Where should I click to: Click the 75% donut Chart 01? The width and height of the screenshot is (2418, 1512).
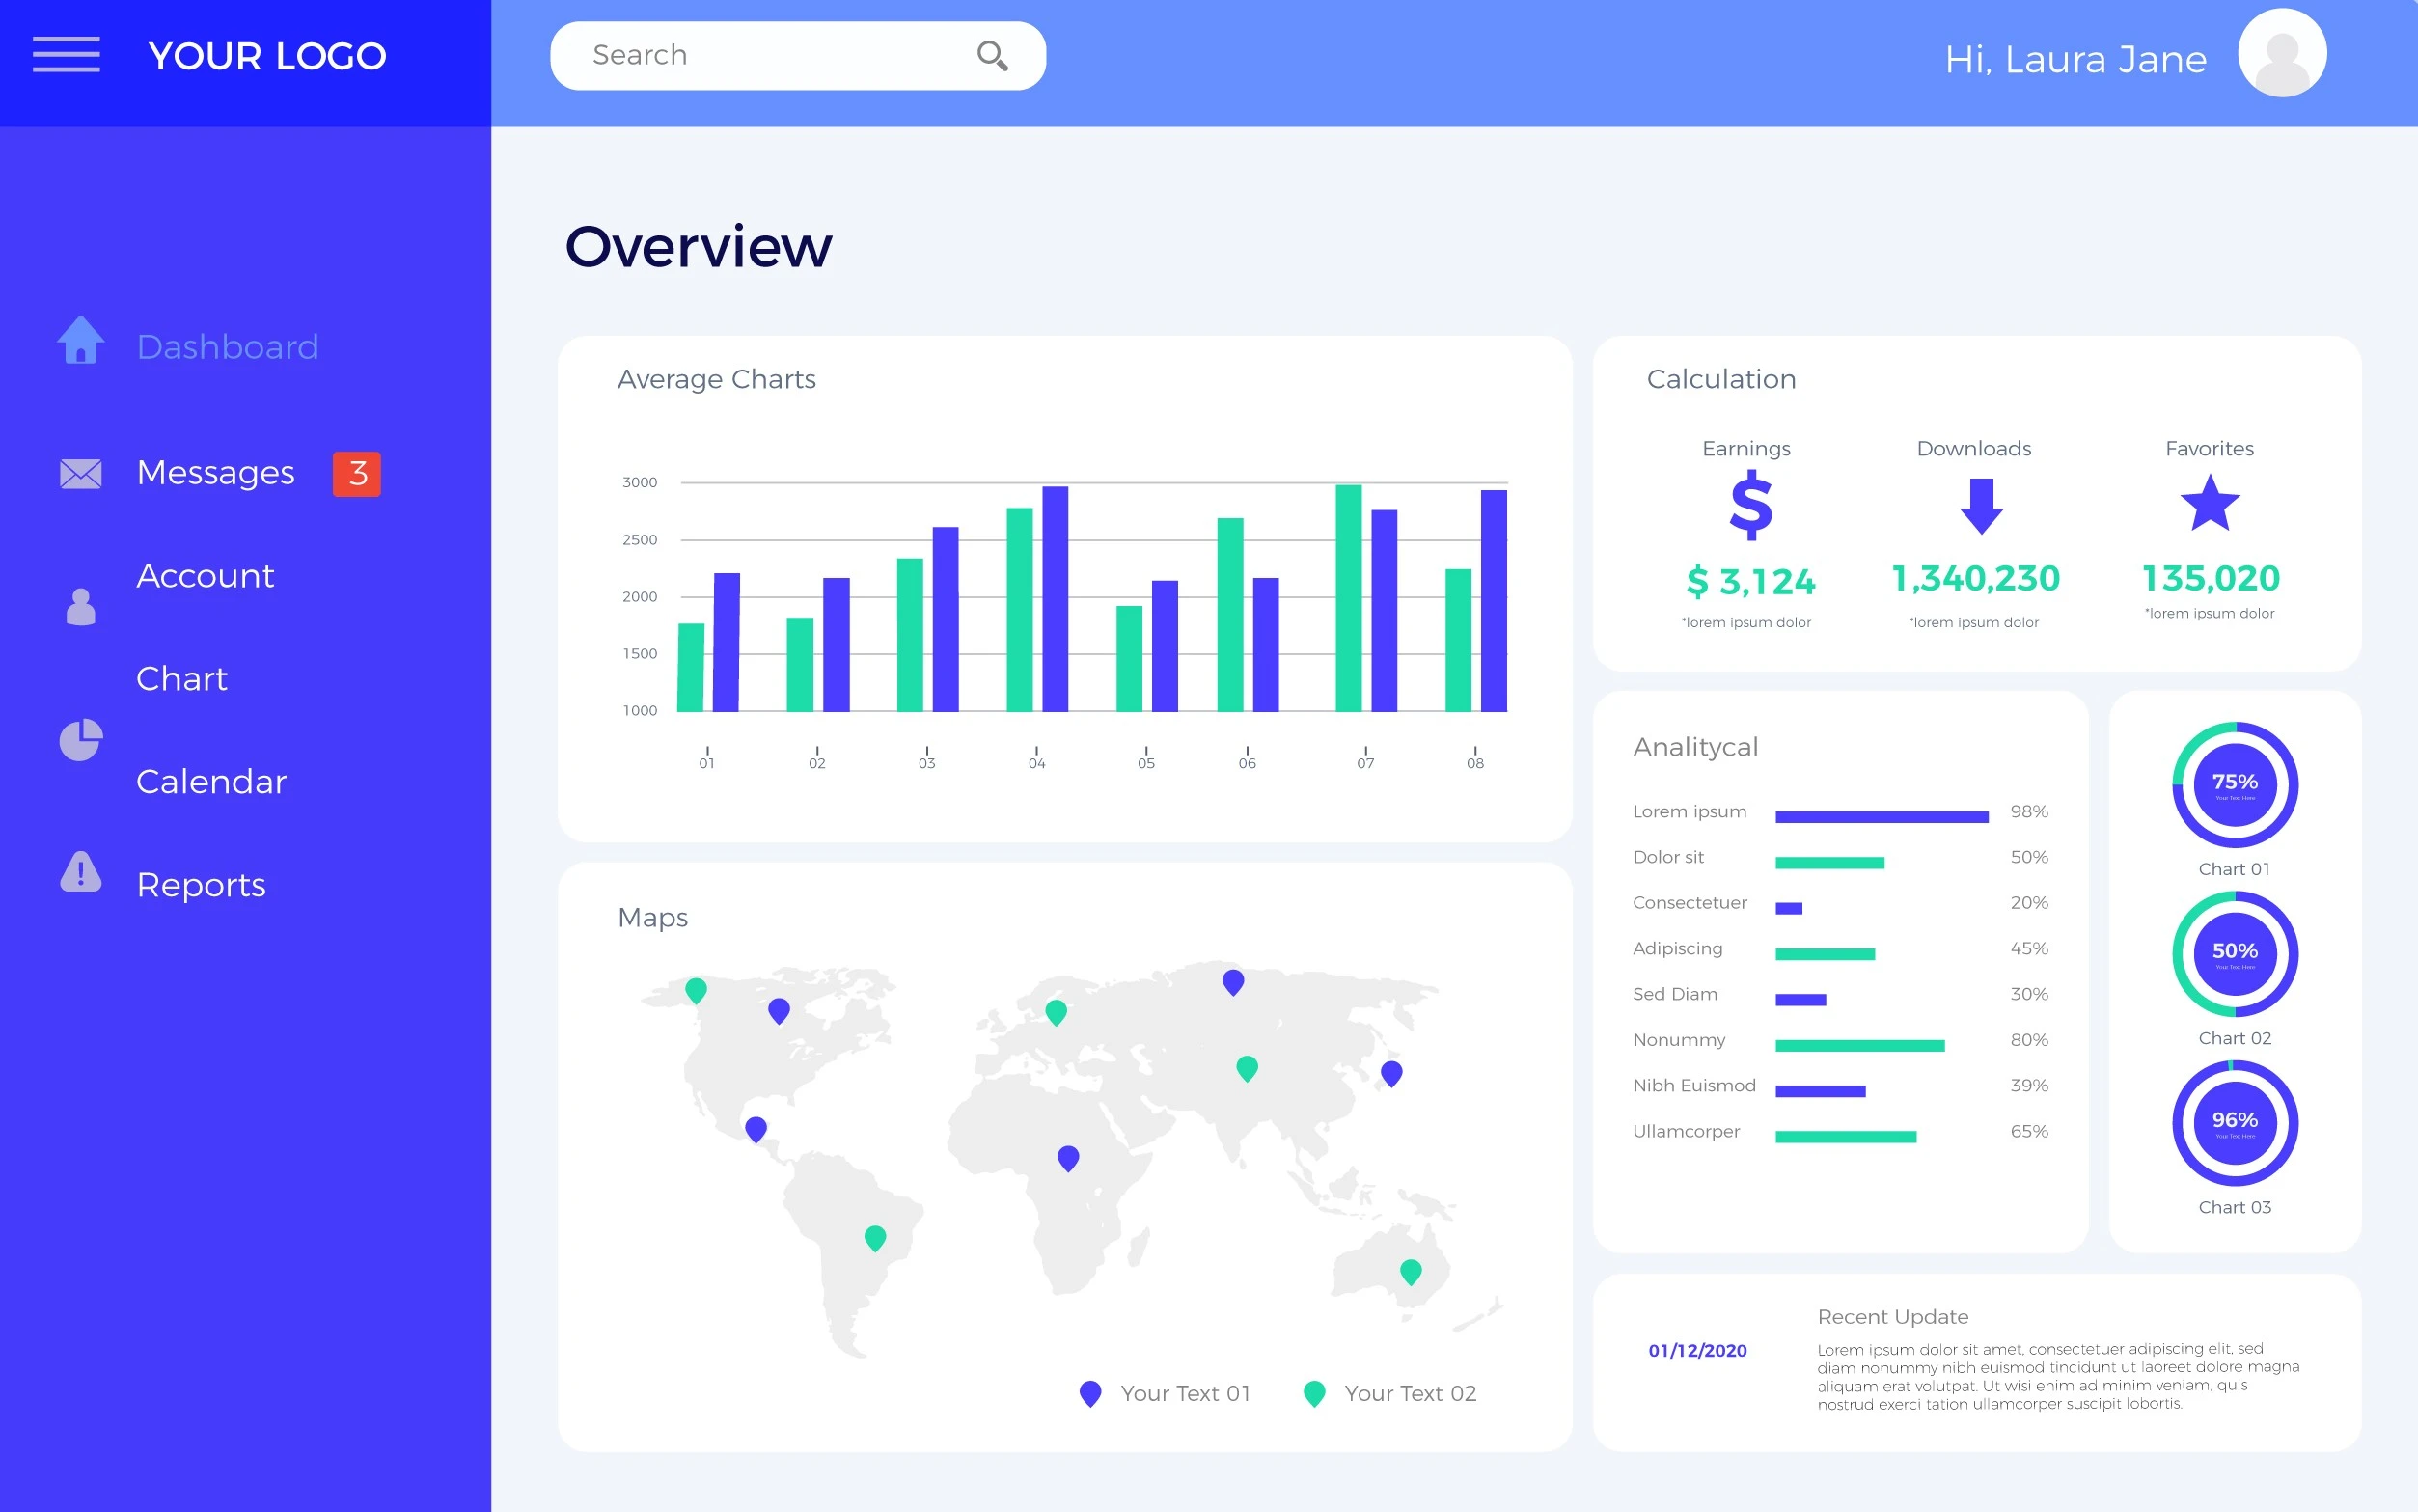[x=2235, y=784]
